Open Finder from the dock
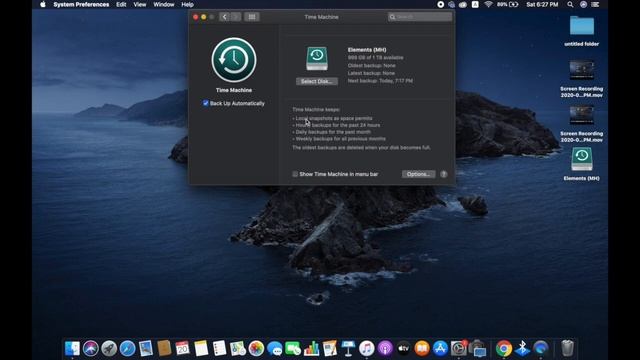This screenshot has height=360, width=640. click(72, 349)
